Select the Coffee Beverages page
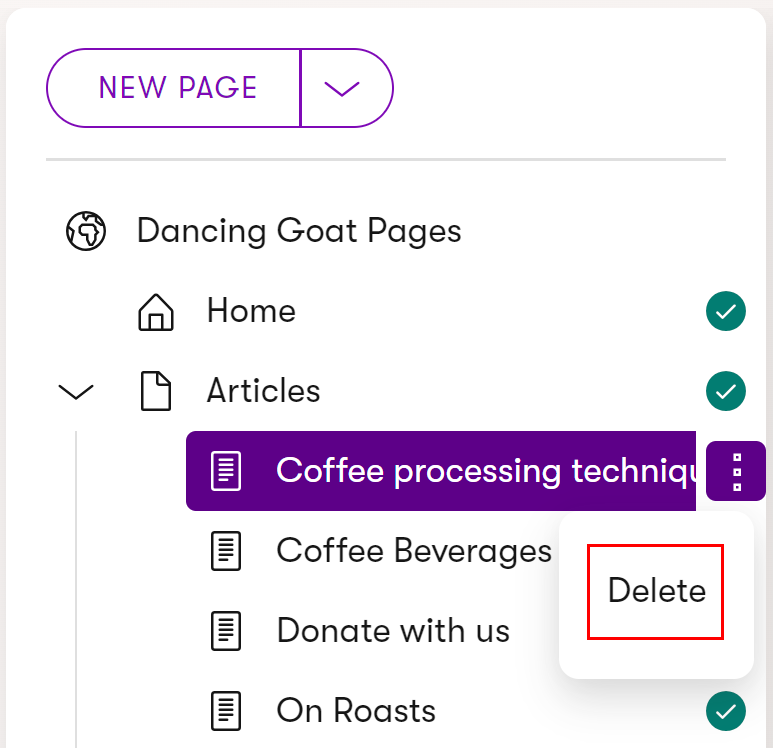Image resolution: width=773 pixels, height=748 pixels. pyautogui.click(x=414, y=550)
